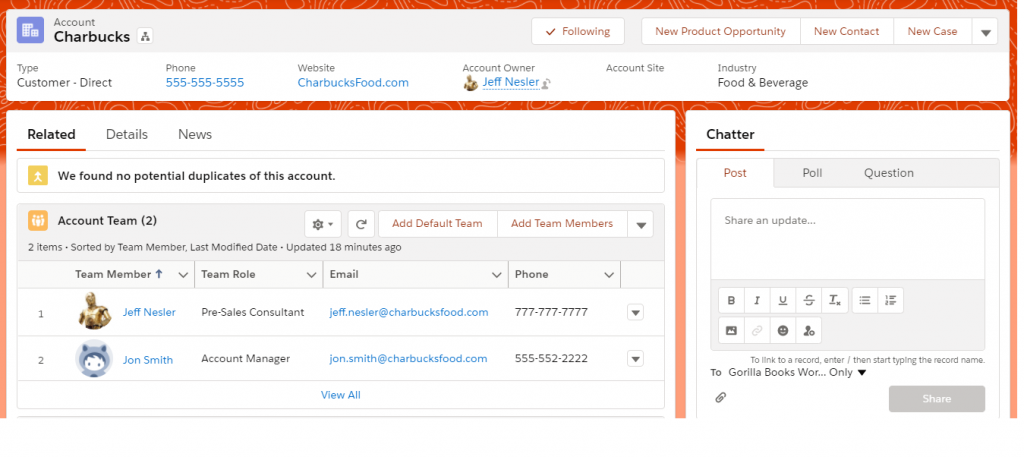The image size is (1024, 457).
Task: Insert a bulleted list in Chatter post
Action: [x=865, y=300]
